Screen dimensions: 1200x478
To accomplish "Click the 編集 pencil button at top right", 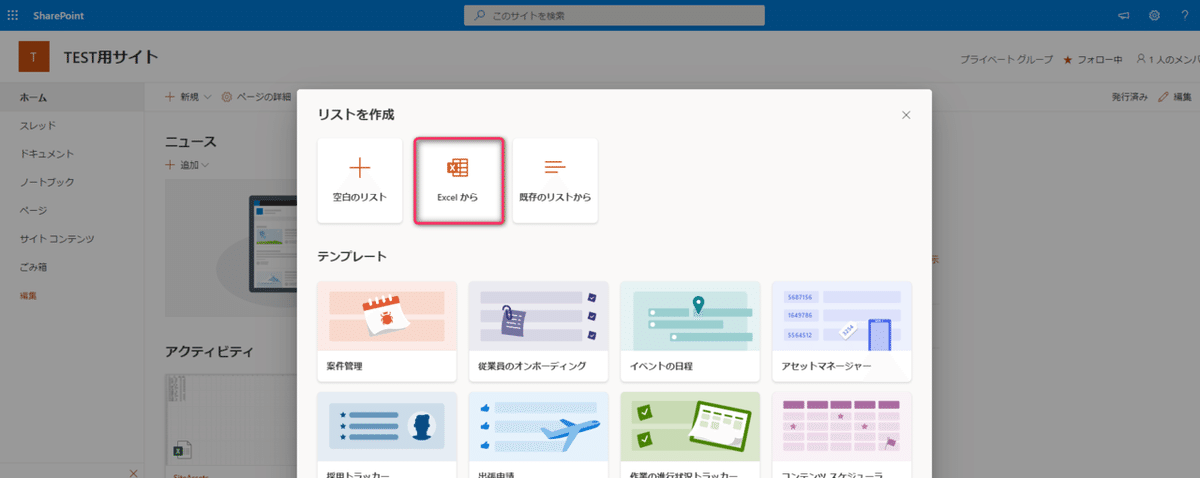I will pyautogui.click(x=1174, y=97).
